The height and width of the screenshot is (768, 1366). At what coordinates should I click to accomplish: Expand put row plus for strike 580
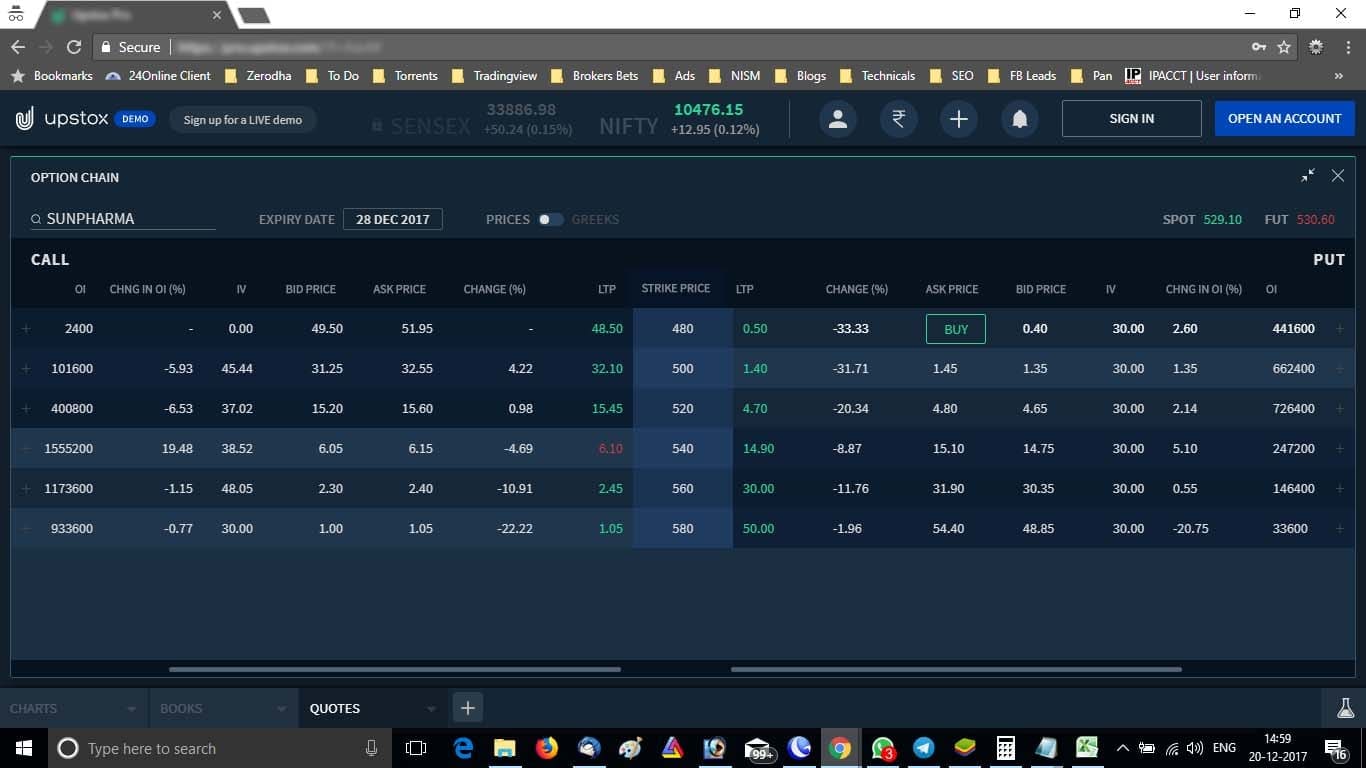click(1340, 529)
